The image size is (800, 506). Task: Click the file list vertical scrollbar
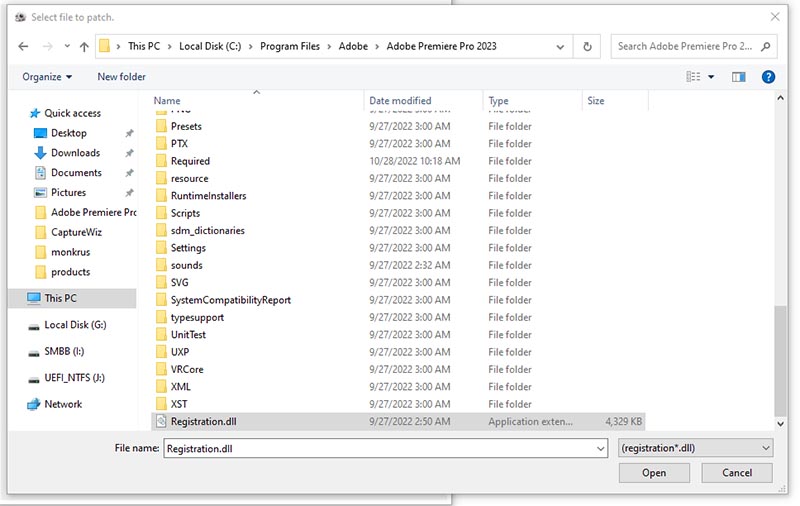coord(780,361)
